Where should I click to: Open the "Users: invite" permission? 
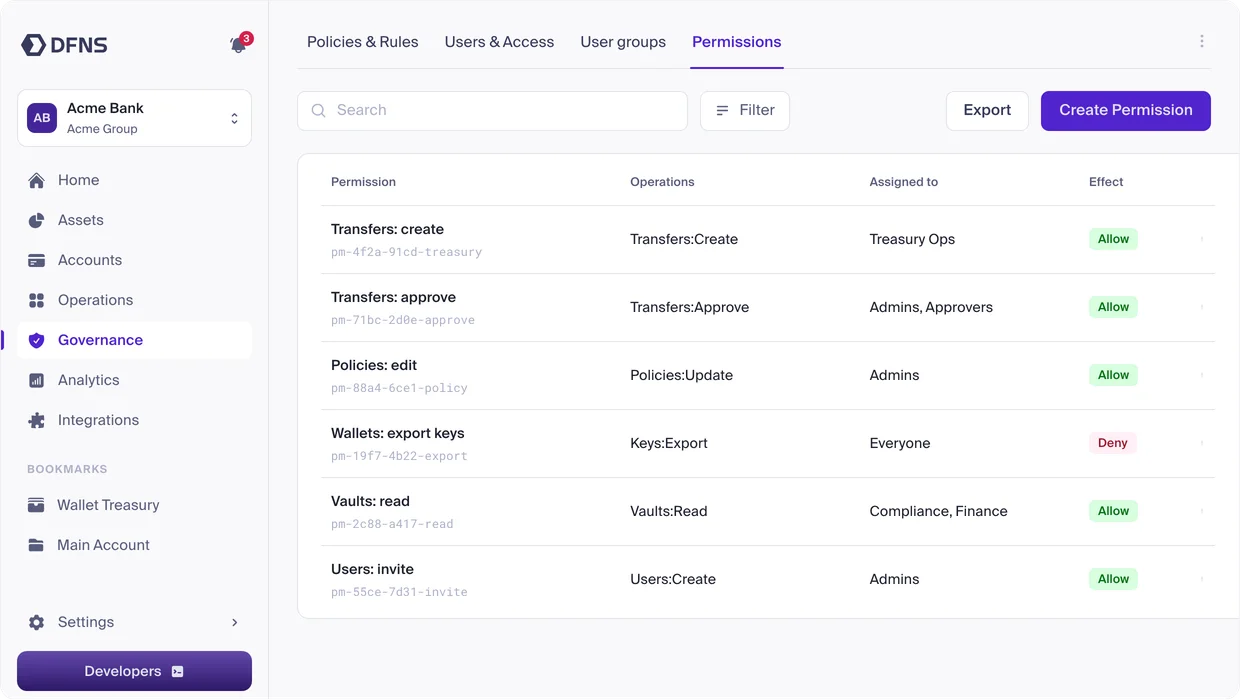[x=372, y=569]
